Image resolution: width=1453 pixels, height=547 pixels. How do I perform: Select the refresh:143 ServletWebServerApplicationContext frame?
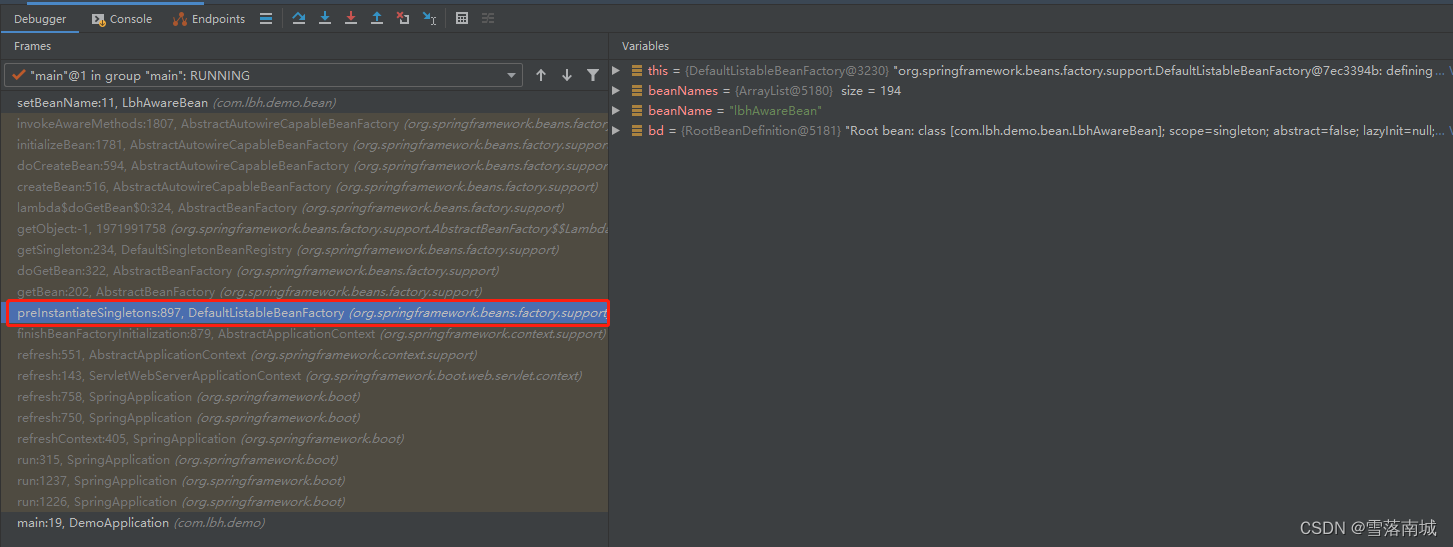point(304,376)
